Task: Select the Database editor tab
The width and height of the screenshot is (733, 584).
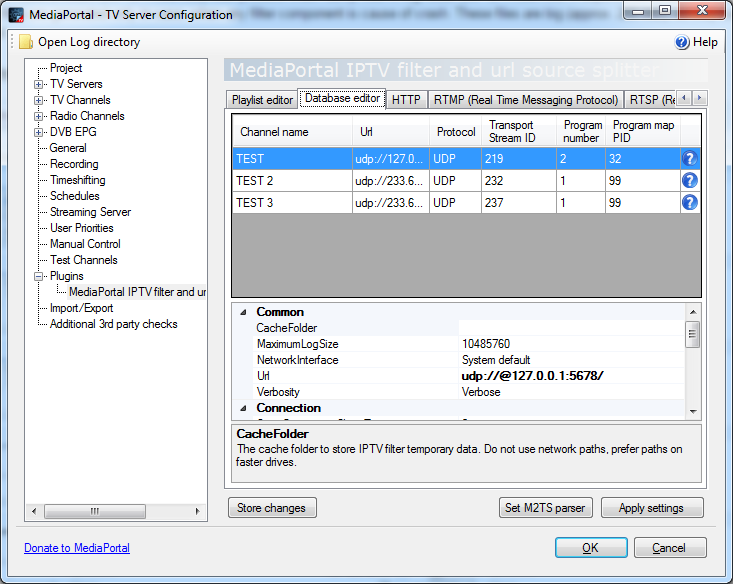Action: point(342,98)
